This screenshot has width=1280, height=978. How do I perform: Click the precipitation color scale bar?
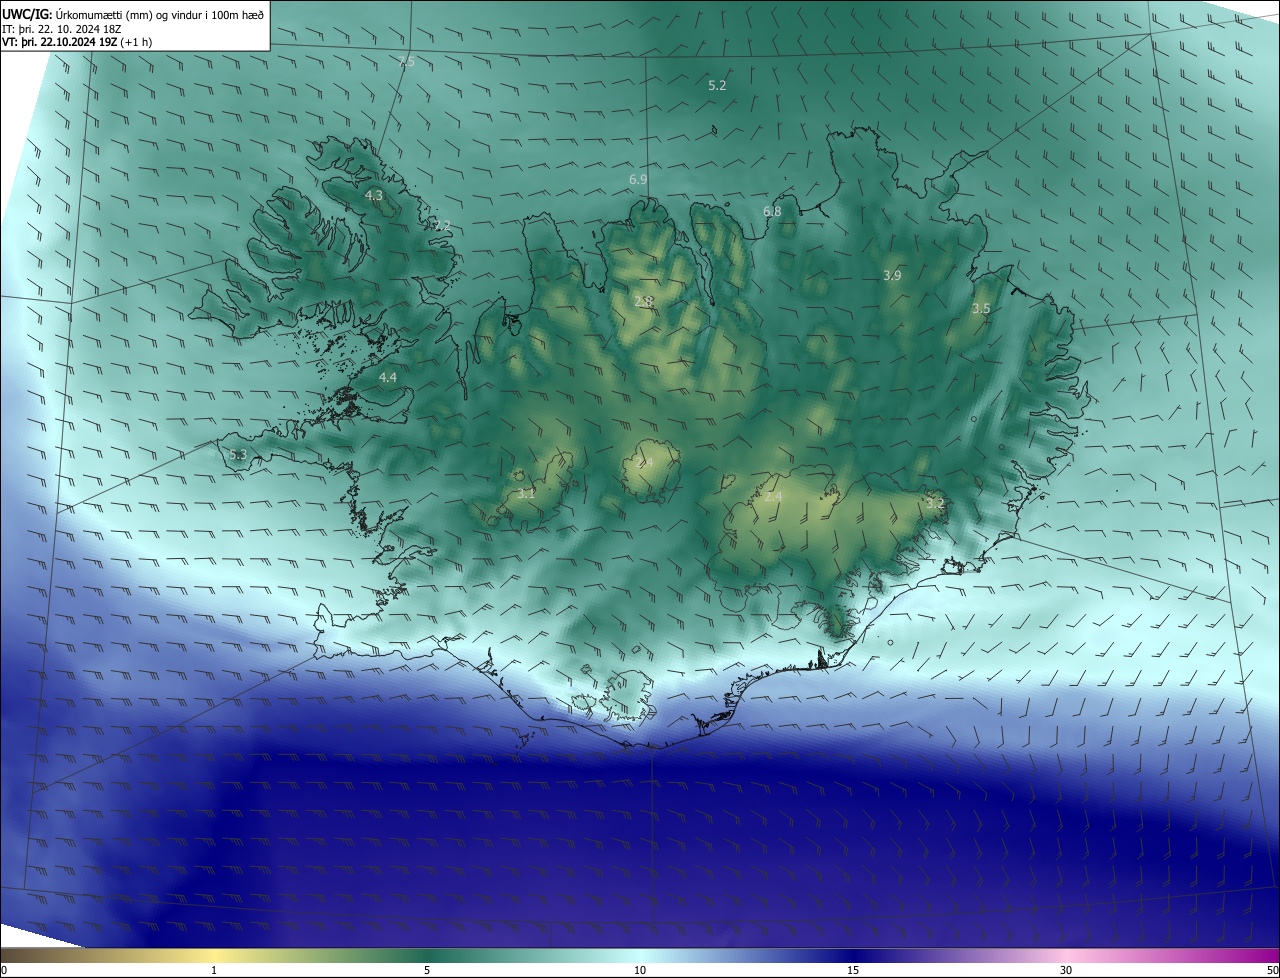point(640,955)
